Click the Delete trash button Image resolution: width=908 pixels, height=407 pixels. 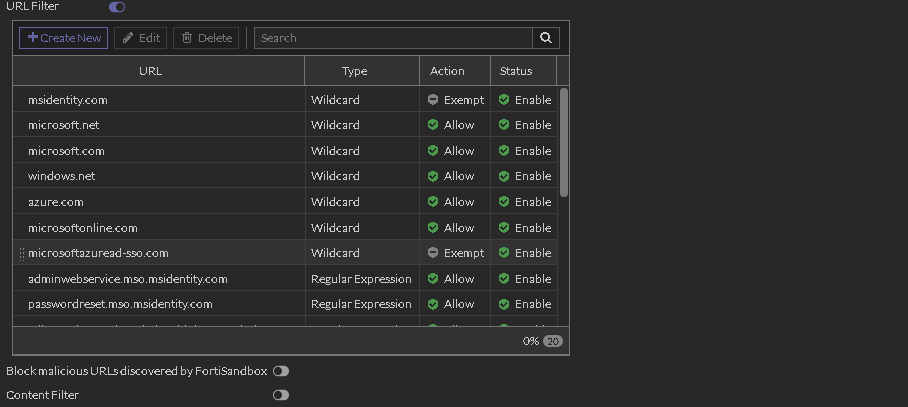pyautogui.click(x=205, y=38)
